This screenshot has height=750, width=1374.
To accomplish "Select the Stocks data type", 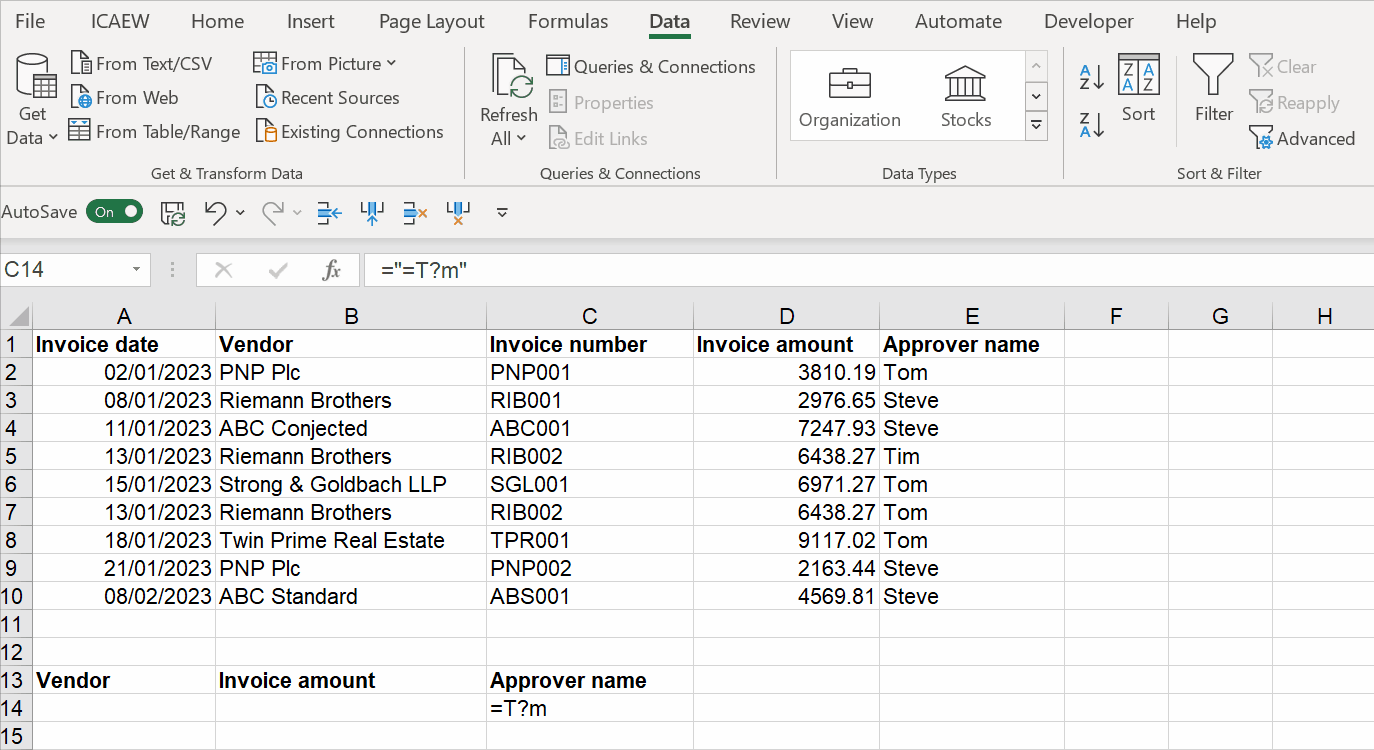I will pyautogui.click(x=965, y=96).
